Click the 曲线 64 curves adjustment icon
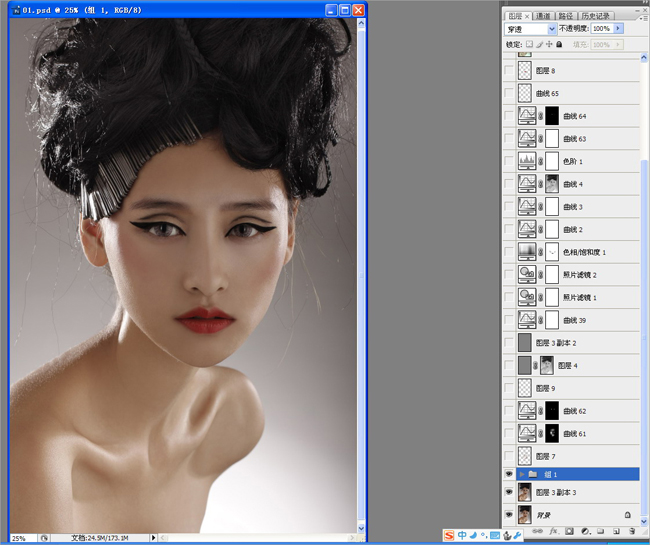 click(527, 116)
